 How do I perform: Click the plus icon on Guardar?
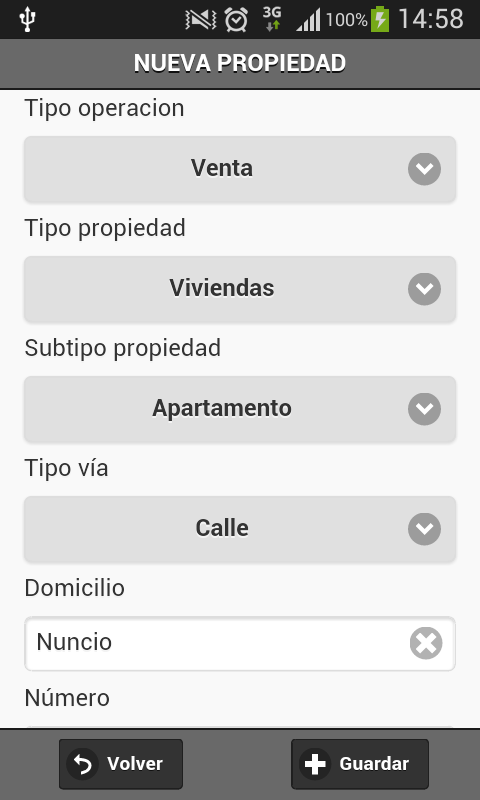[x=315, y=764]
